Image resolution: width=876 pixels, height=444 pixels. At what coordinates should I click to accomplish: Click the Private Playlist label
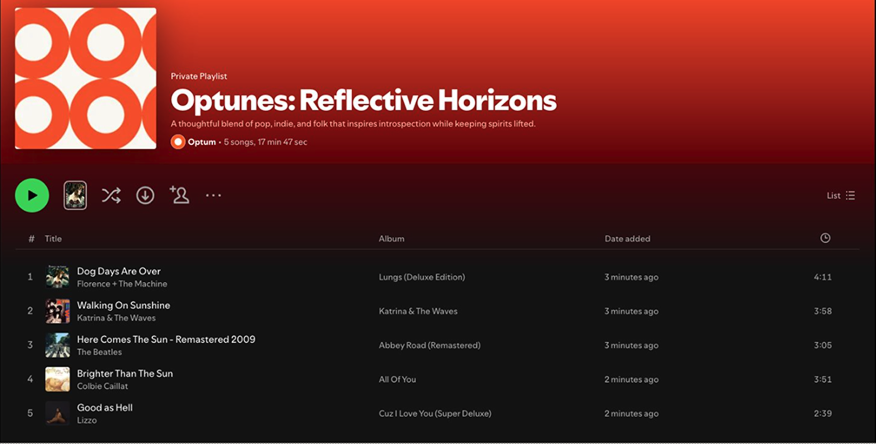click(199, 76)
